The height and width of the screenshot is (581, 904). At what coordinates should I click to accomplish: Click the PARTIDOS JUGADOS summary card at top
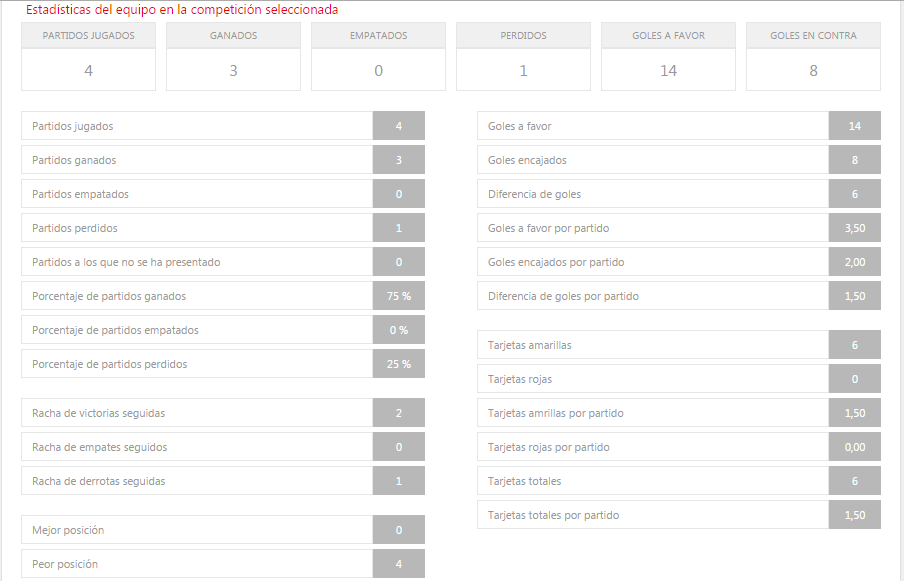88,57
